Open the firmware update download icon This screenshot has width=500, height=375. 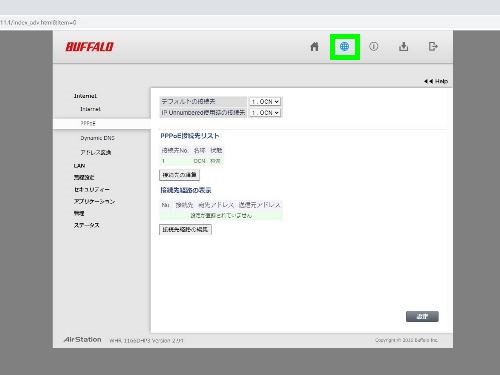[x=403, y=47]
